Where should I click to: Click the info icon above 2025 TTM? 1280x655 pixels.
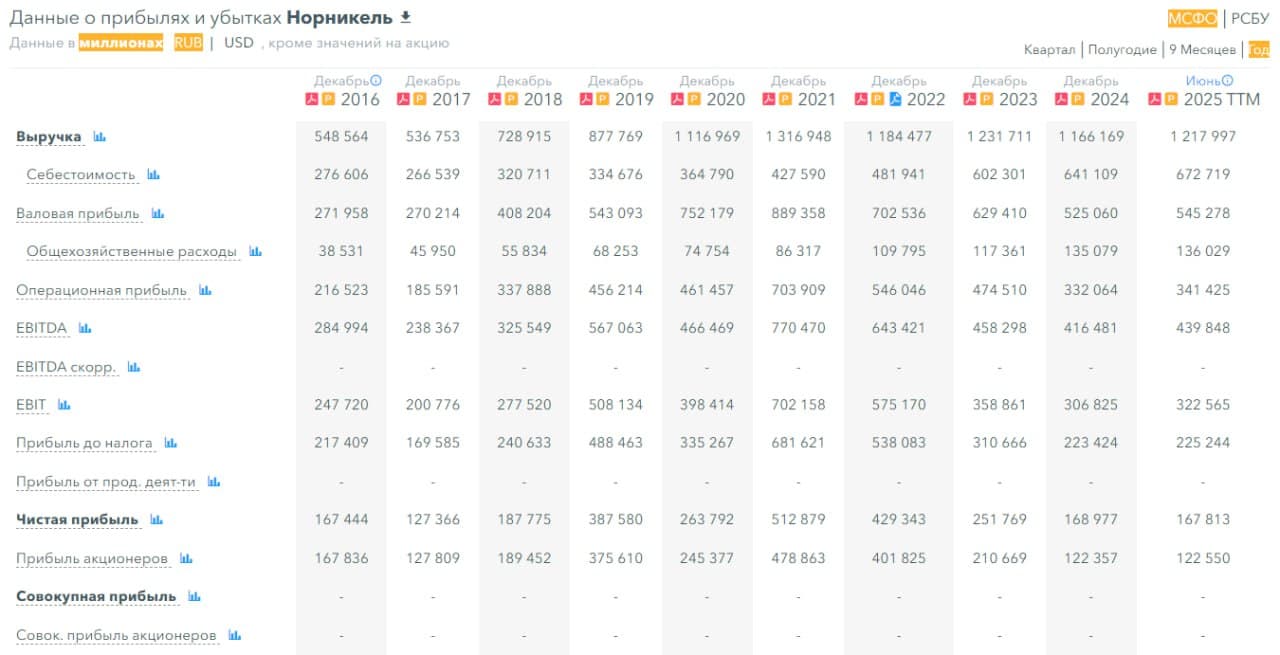(1227, 81)
